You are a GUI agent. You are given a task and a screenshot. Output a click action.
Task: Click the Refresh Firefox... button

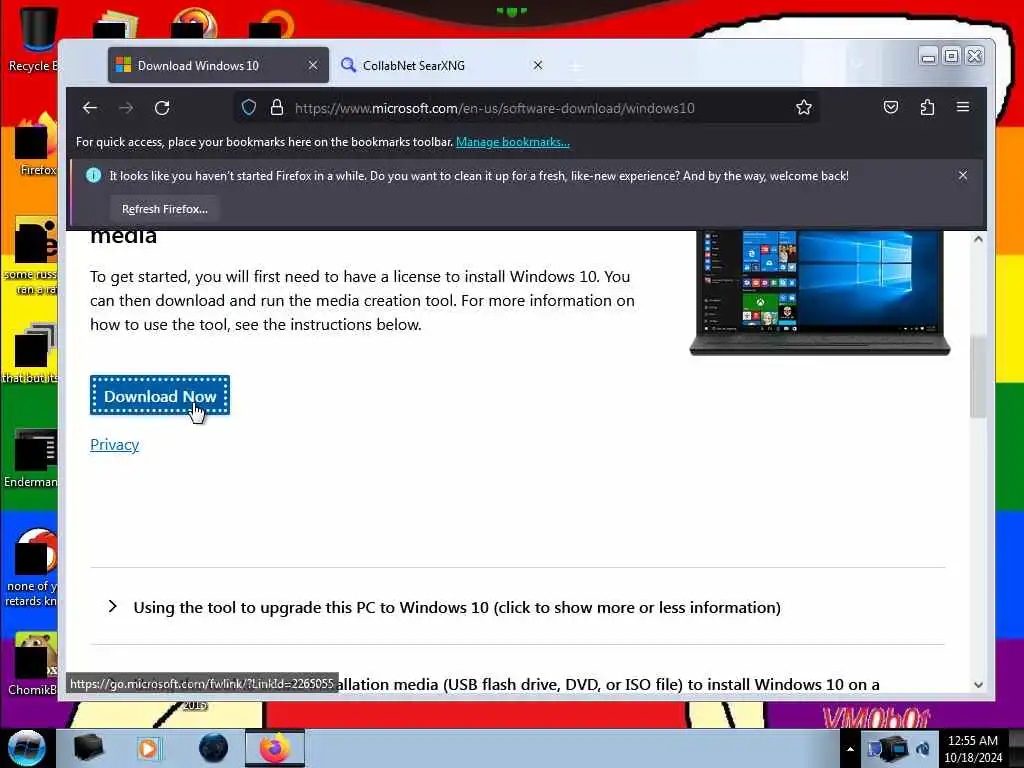[x=165, y=209]
